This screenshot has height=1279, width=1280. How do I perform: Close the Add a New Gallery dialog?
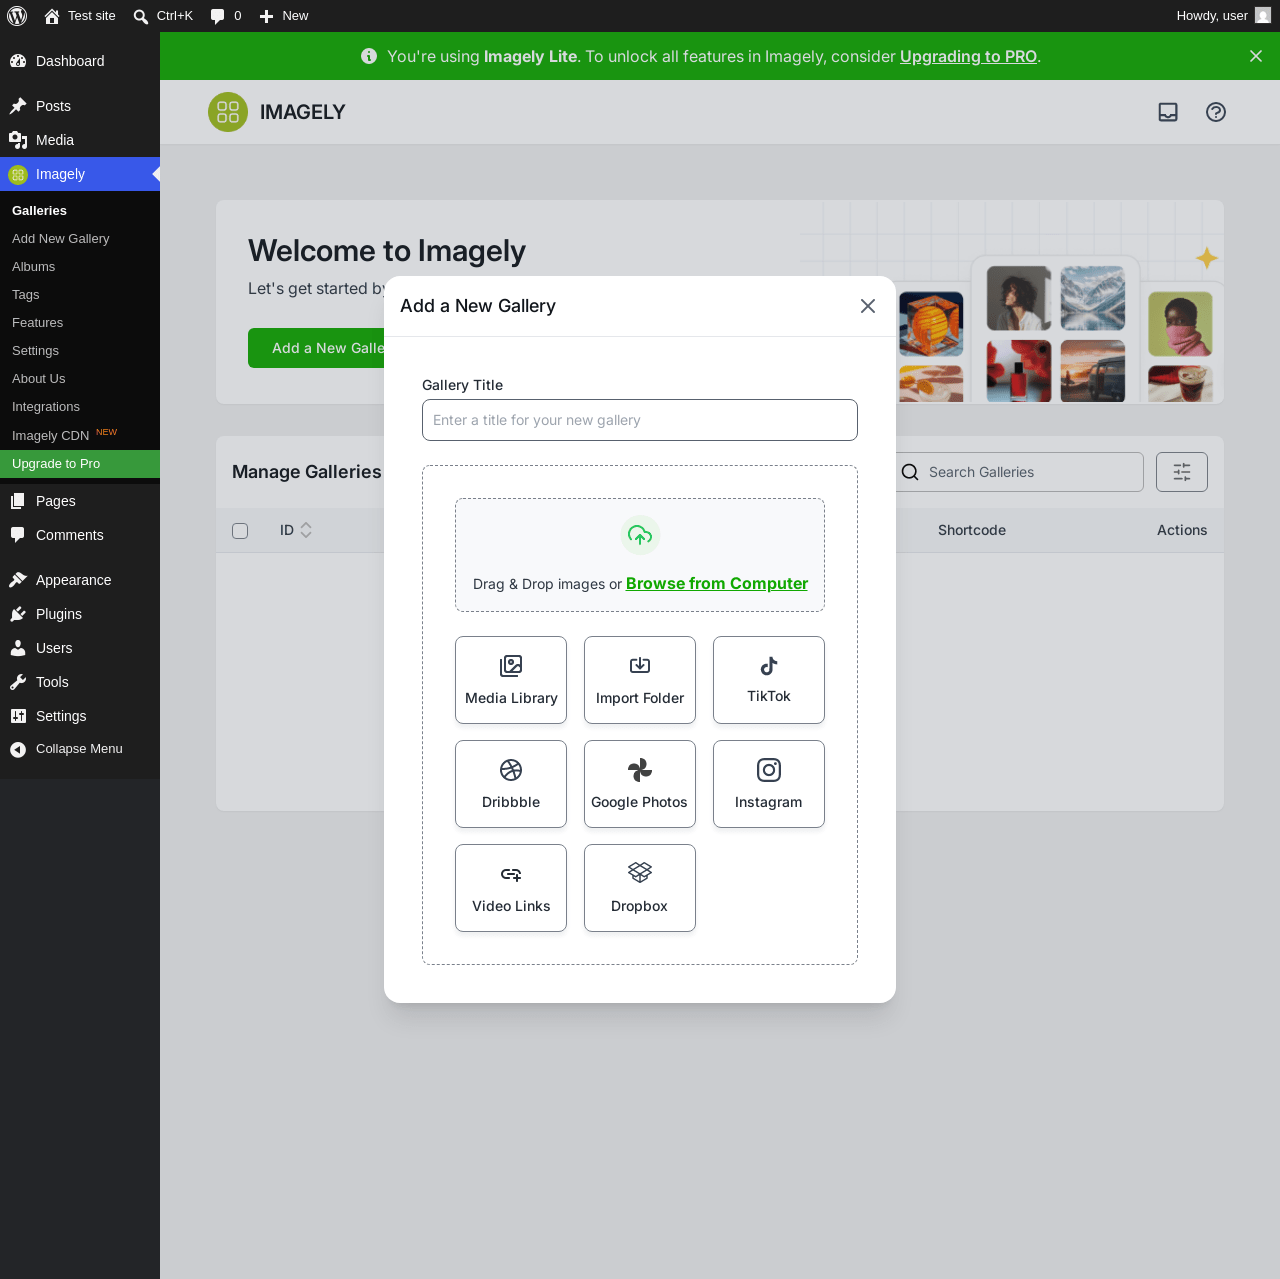pyautogui.click(x=868, y=306)
